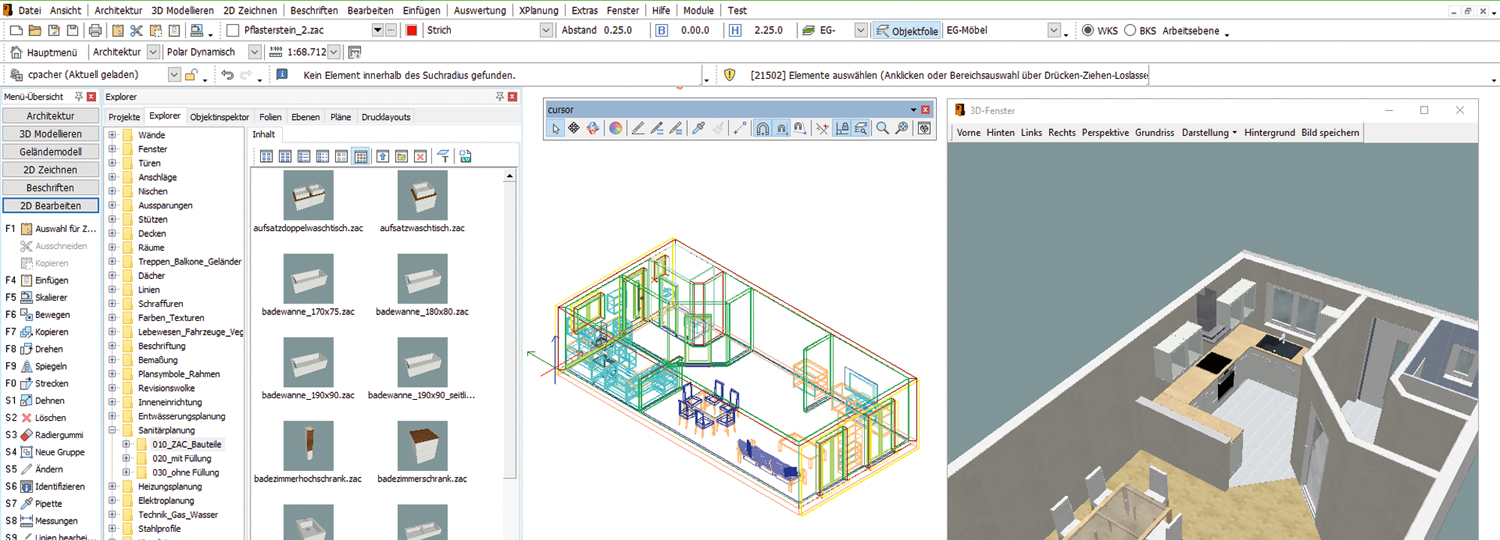1500x540 pixels.
Task: Select the Spiegeln mirror tool
Action: pos(51,366)
